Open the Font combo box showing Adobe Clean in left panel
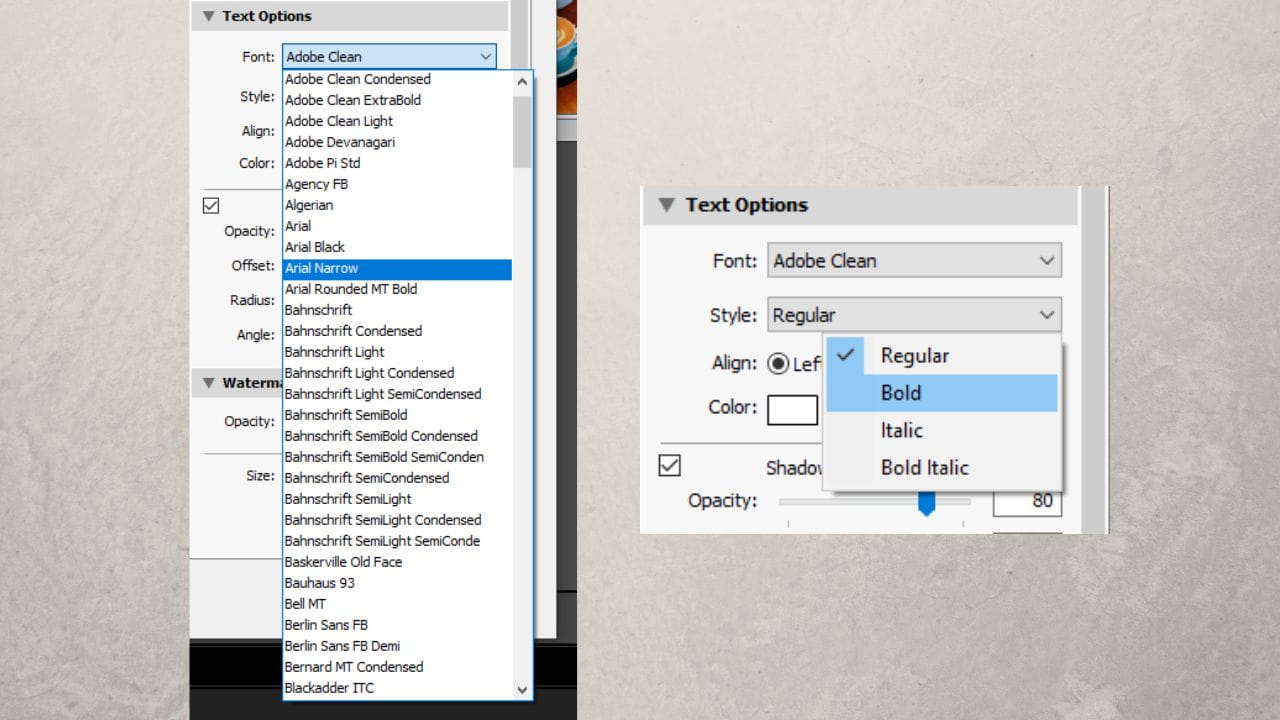1280x720 pixels. pos(389,57)
